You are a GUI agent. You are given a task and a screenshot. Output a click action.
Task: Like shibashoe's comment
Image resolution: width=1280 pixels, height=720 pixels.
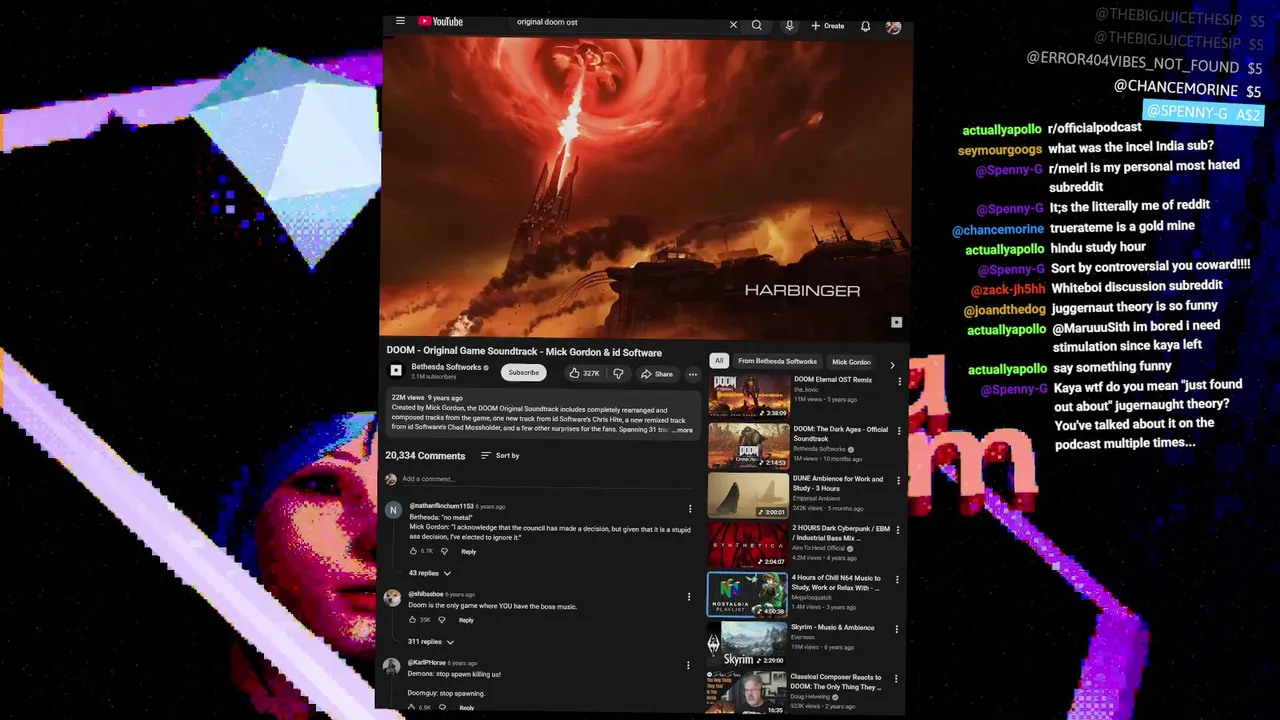coord(412,620)
